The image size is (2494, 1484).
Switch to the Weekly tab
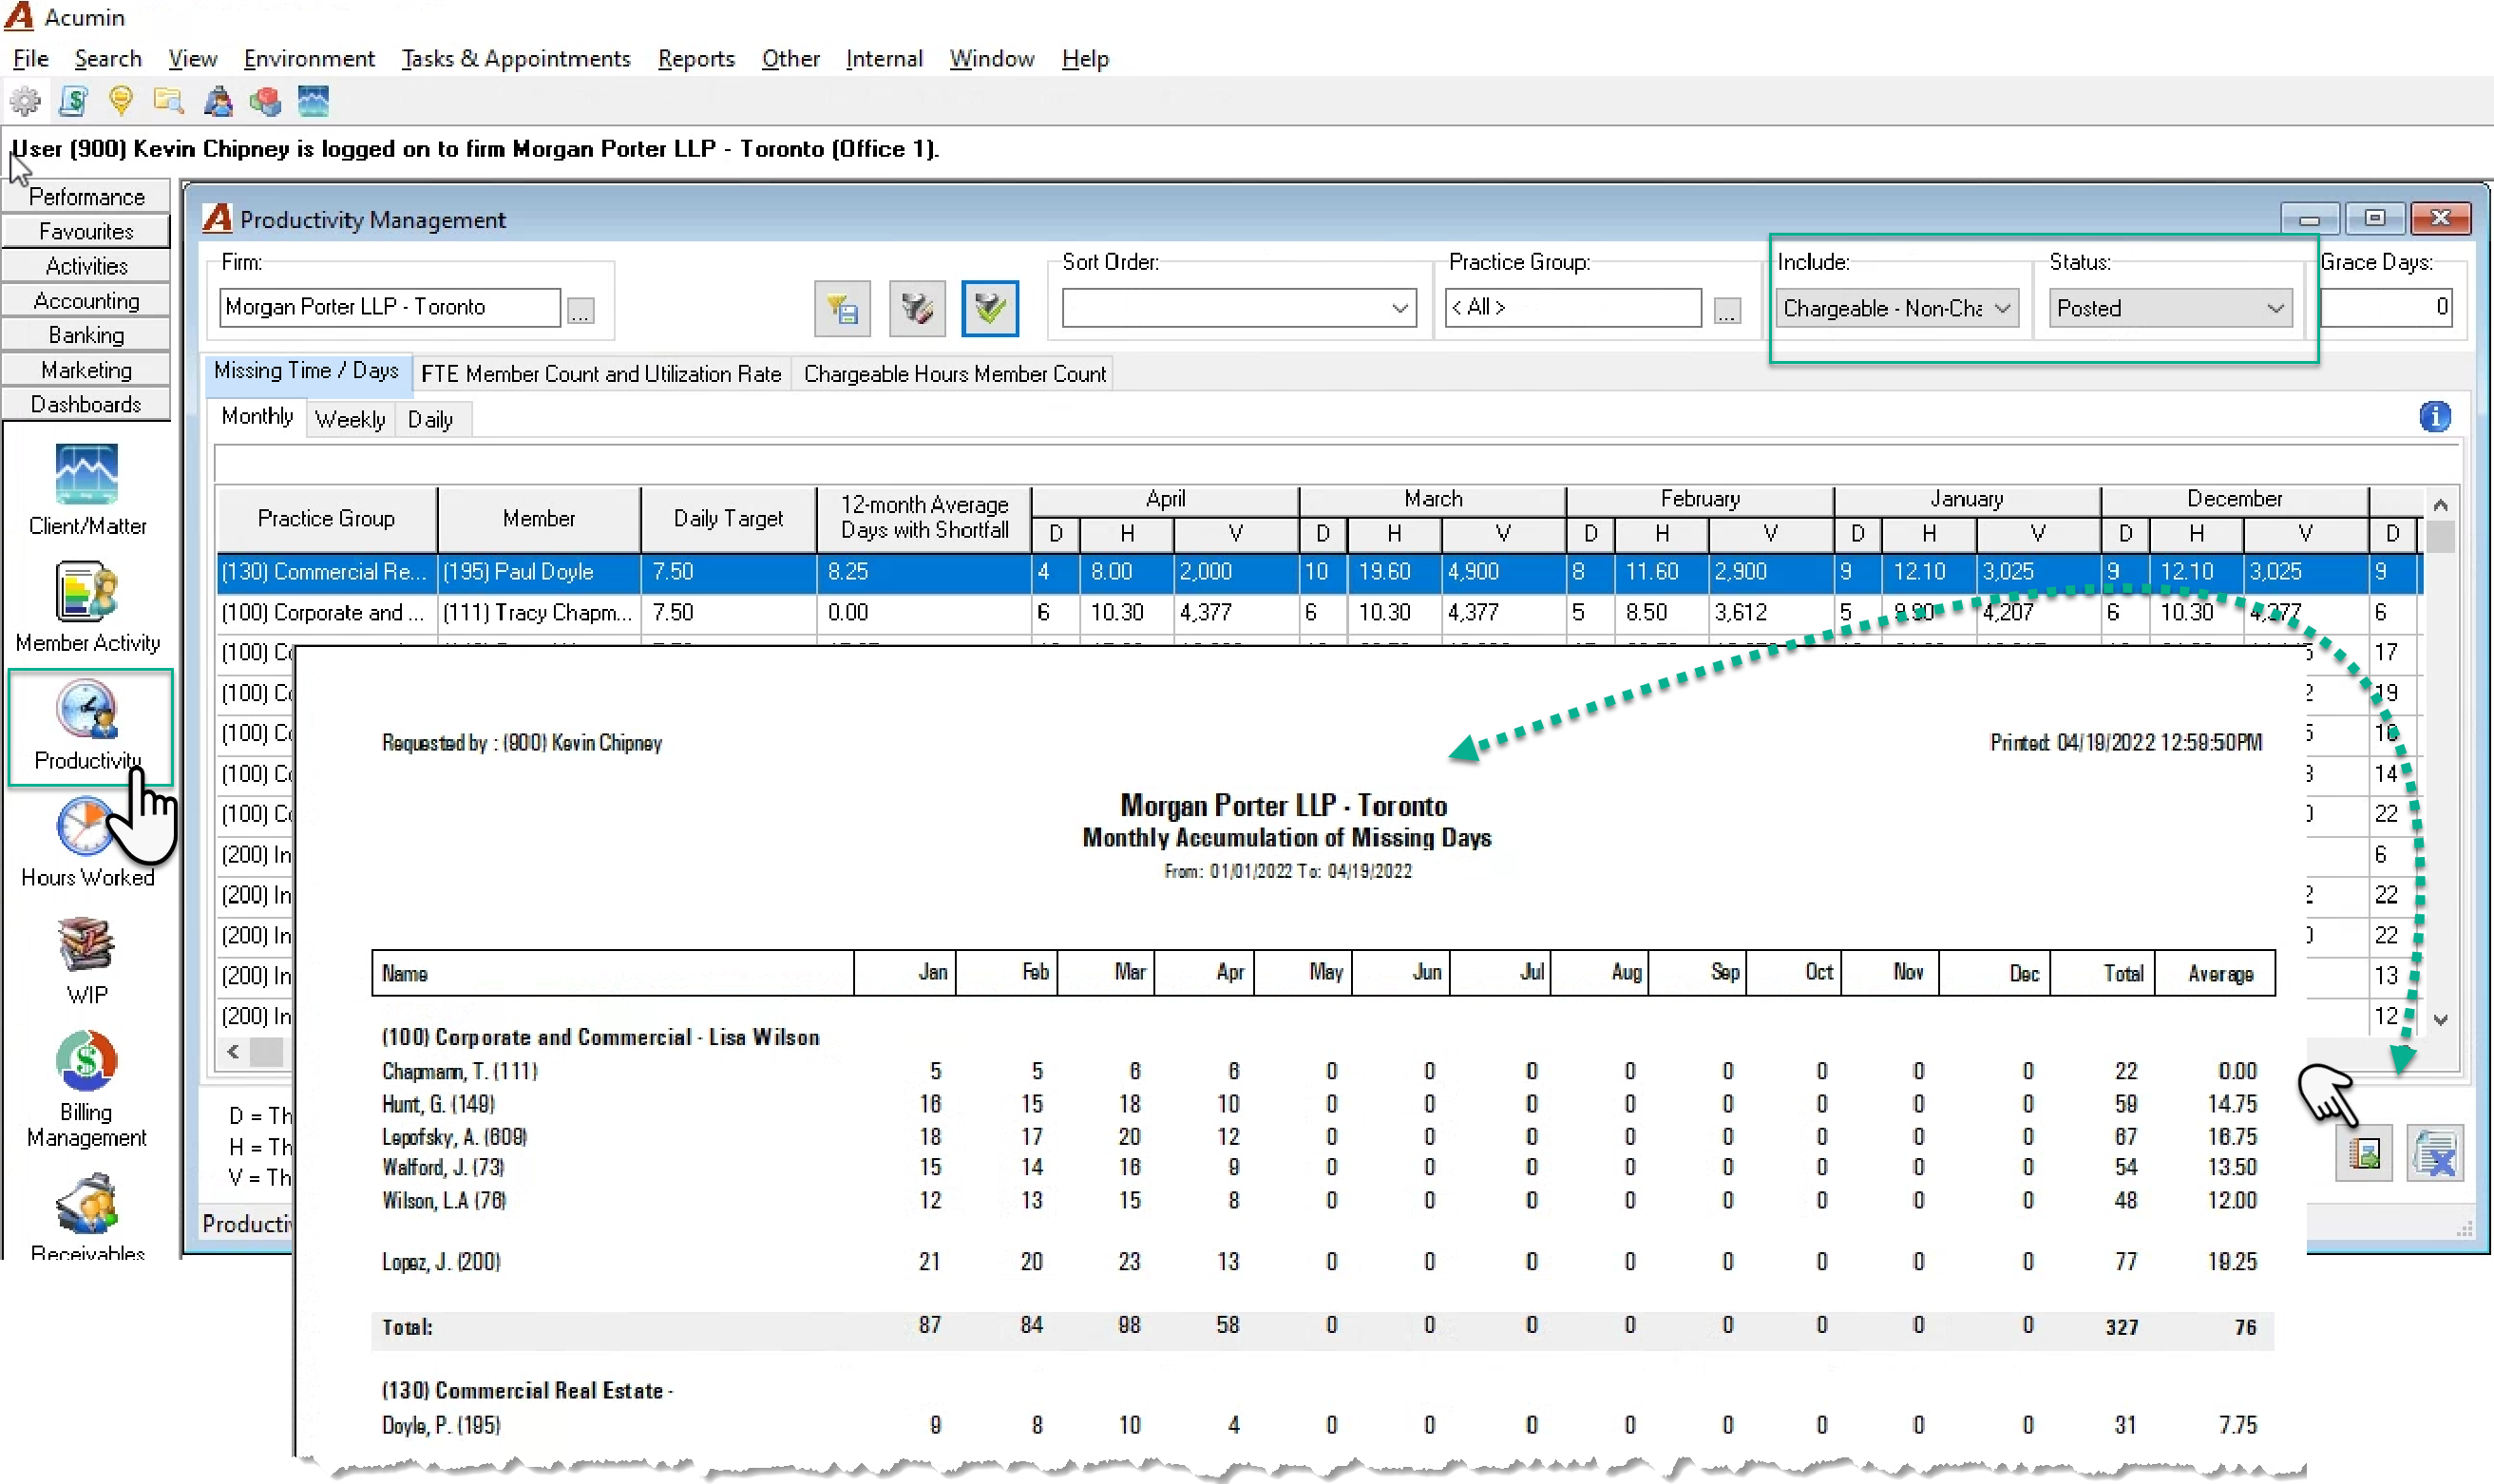click(x=350, y=419)
